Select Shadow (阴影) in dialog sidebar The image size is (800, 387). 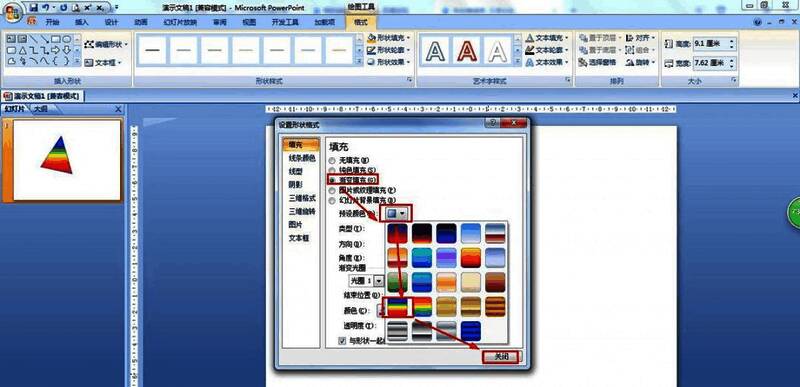[x=295, y=185]
